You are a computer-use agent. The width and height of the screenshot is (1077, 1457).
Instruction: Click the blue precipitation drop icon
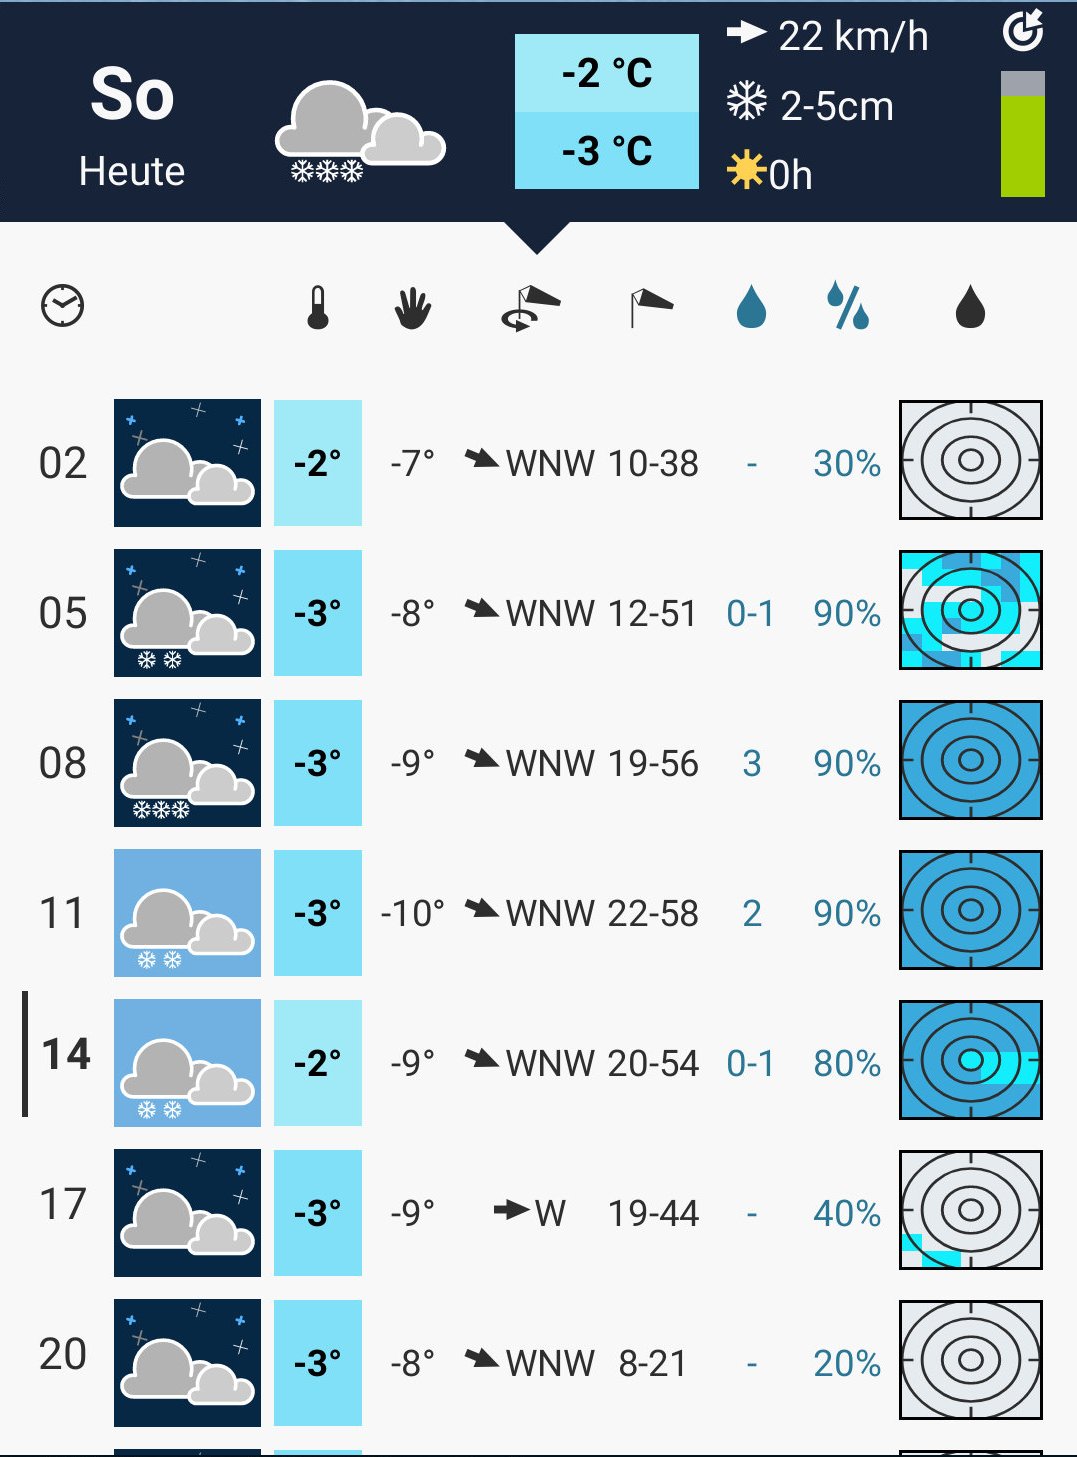pyautogui.click(x=751, y=307)
